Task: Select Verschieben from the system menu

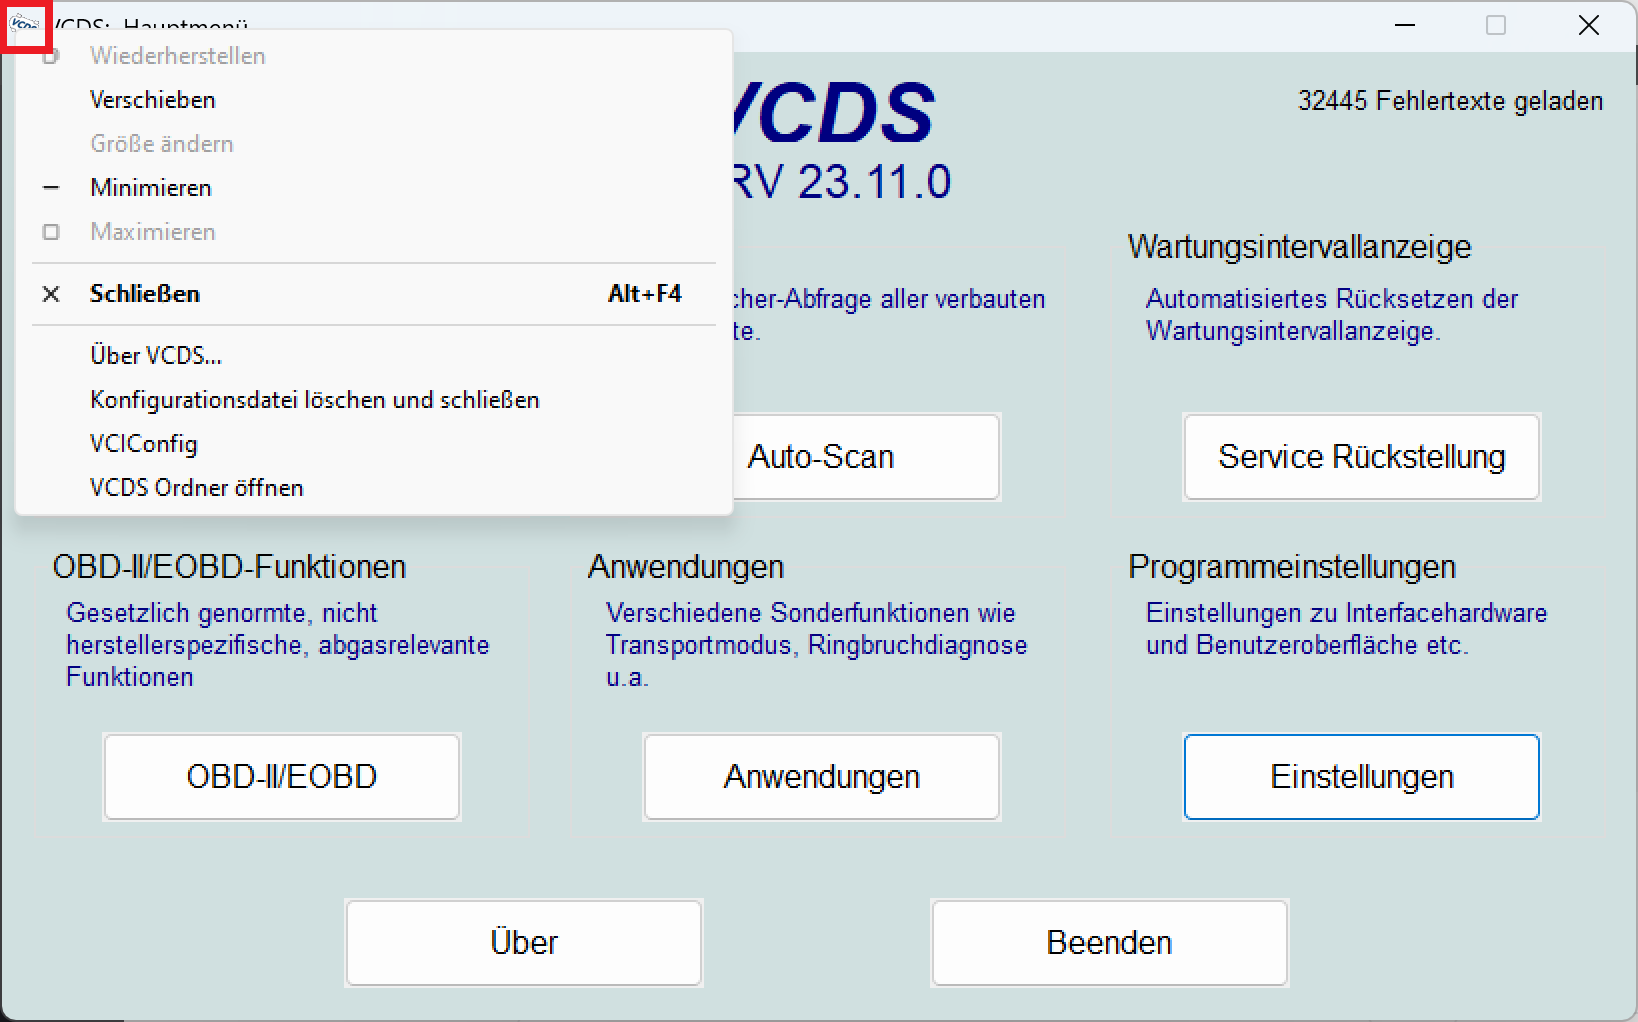Action: 374,100
